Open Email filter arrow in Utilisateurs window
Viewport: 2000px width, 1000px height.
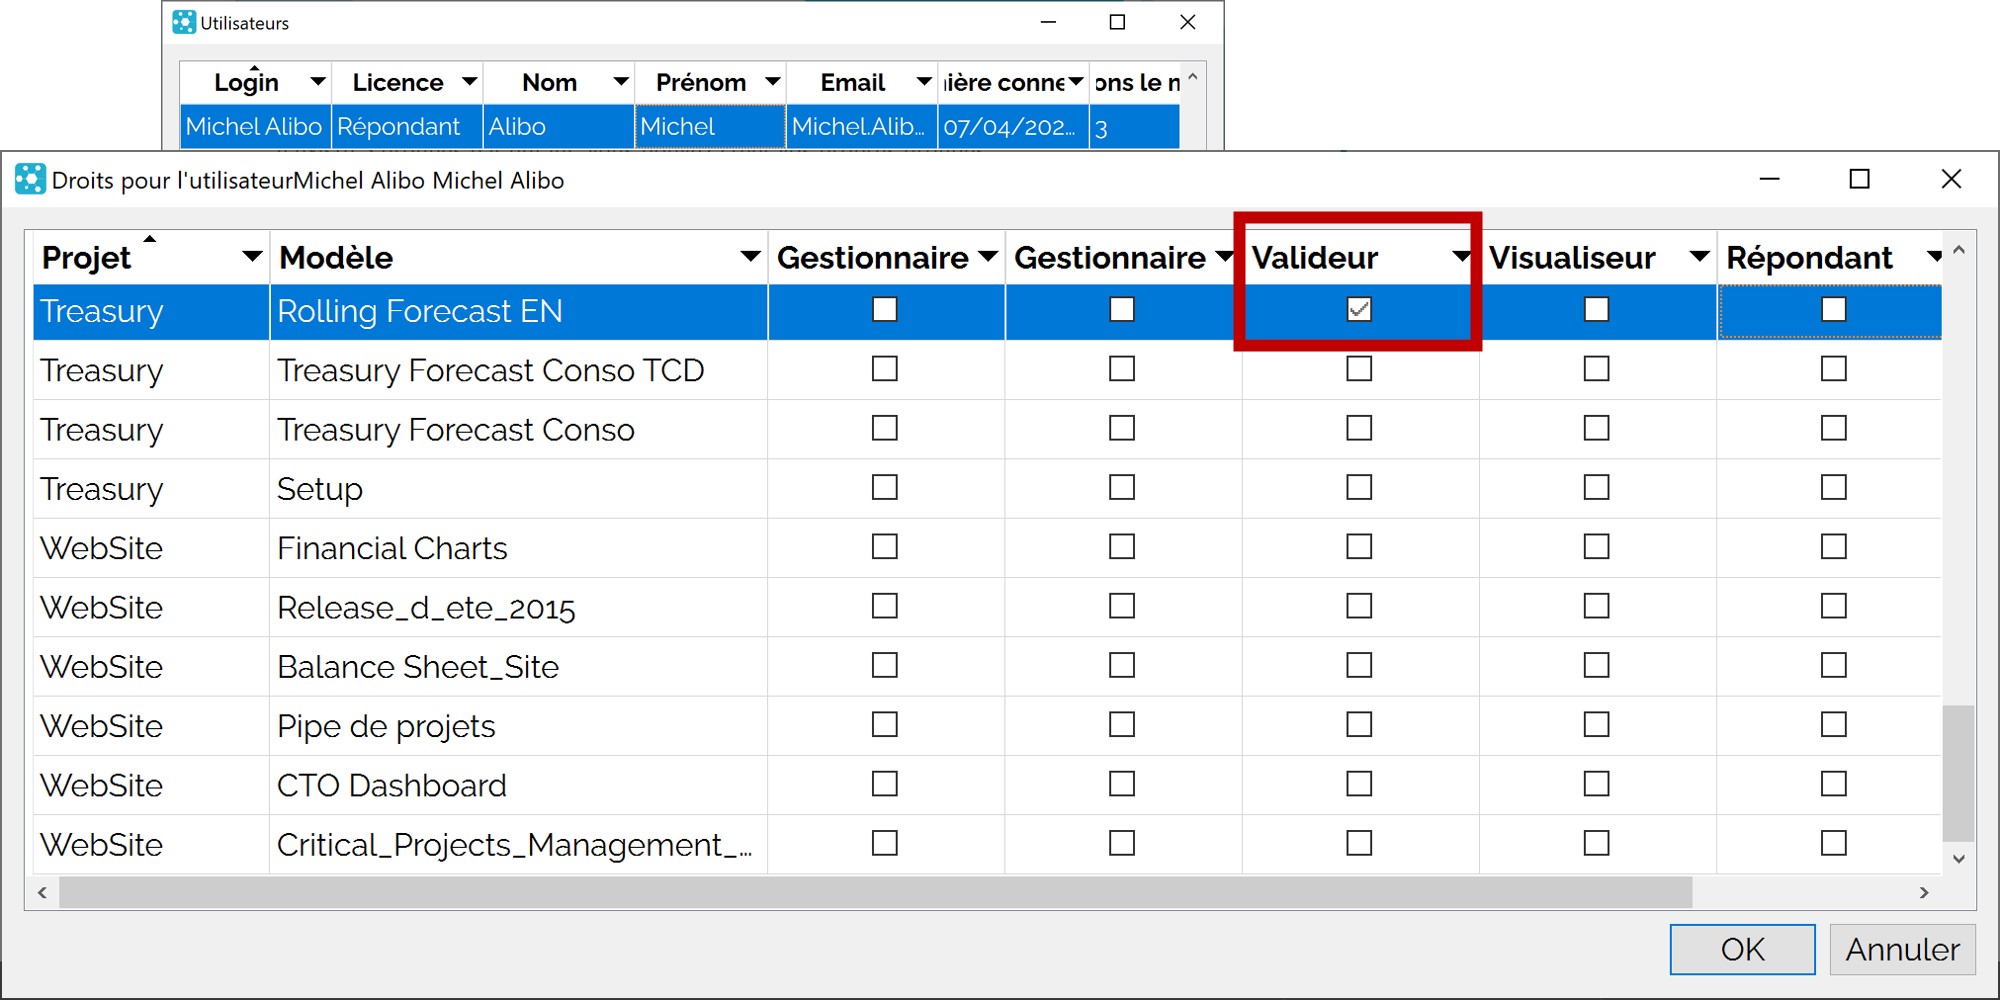[924, 82]
